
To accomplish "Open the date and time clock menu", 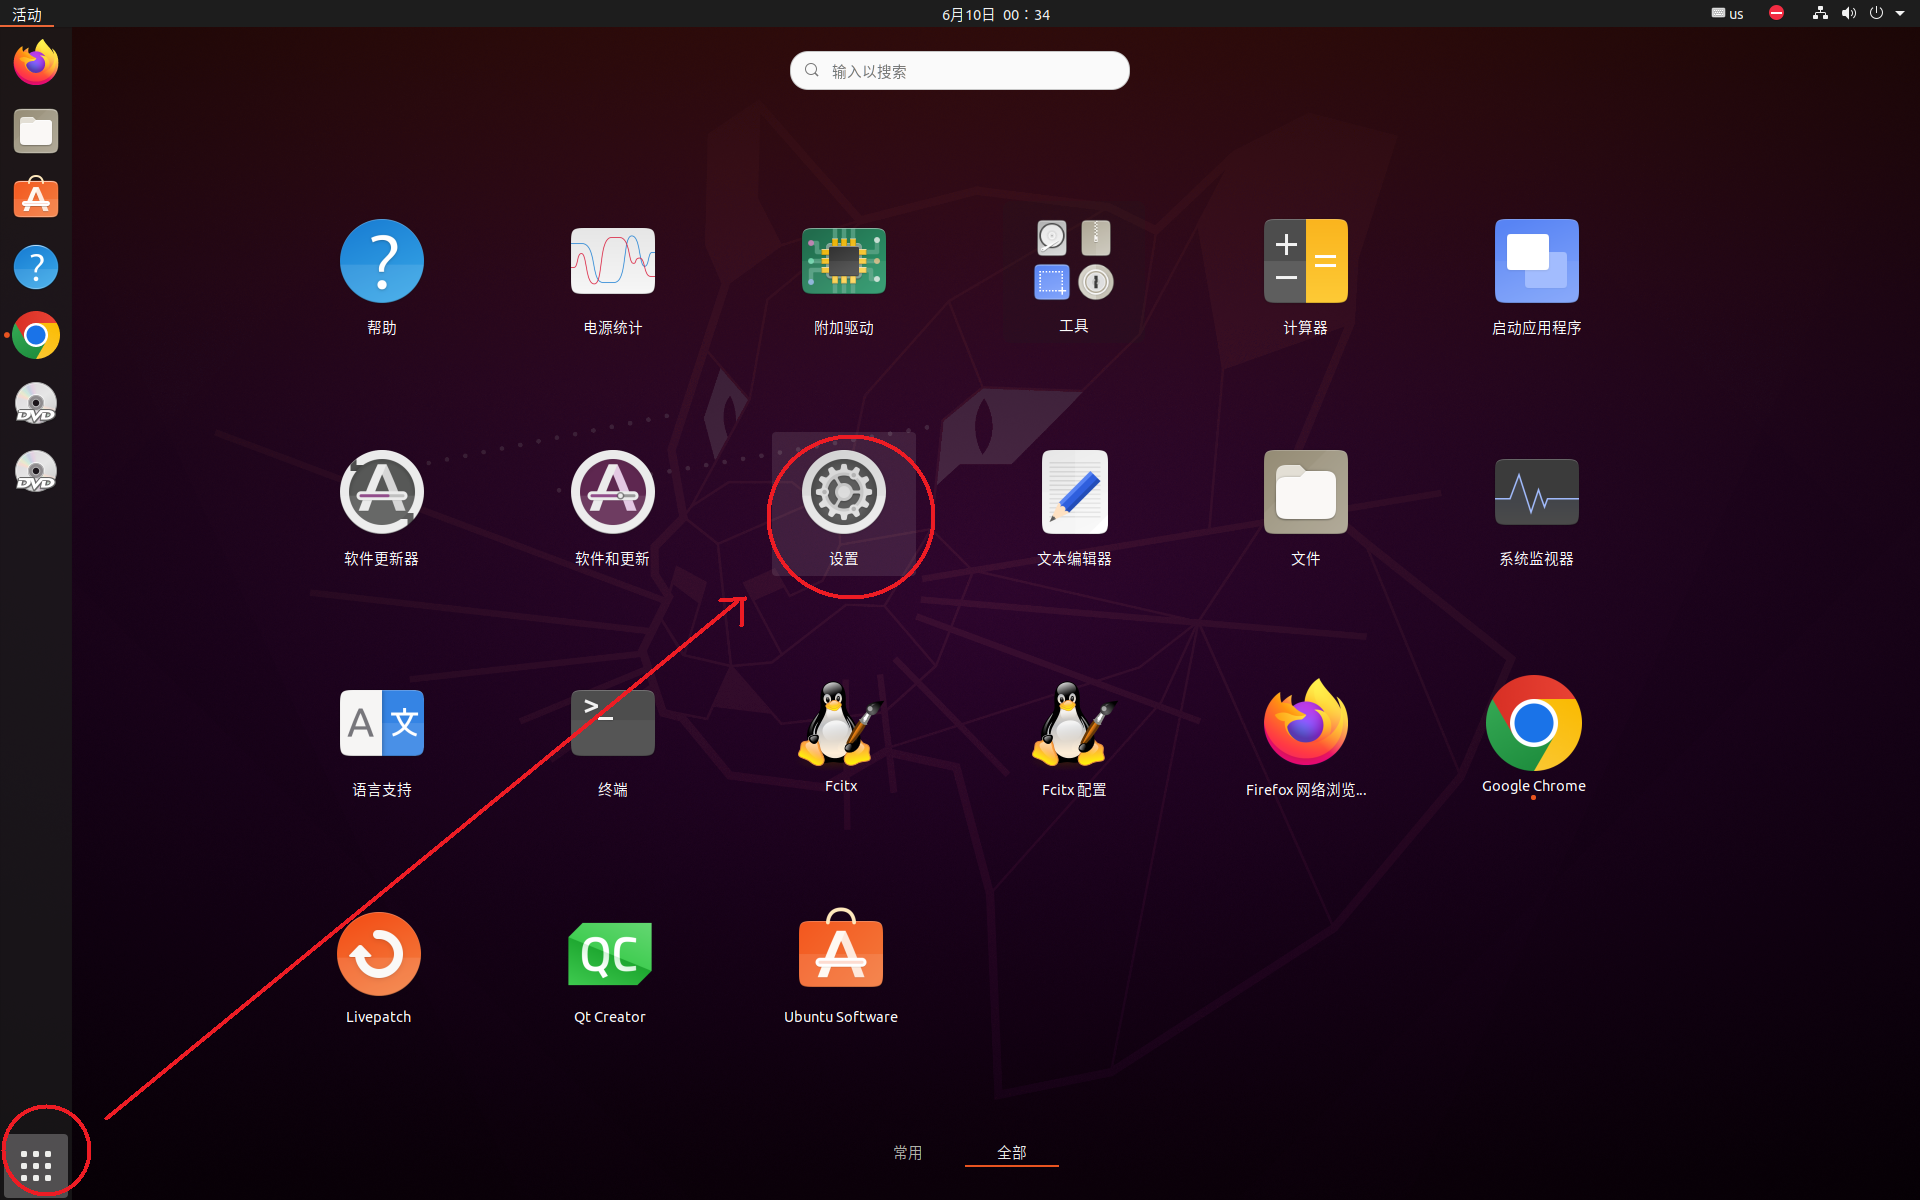I will coord(995,14).
